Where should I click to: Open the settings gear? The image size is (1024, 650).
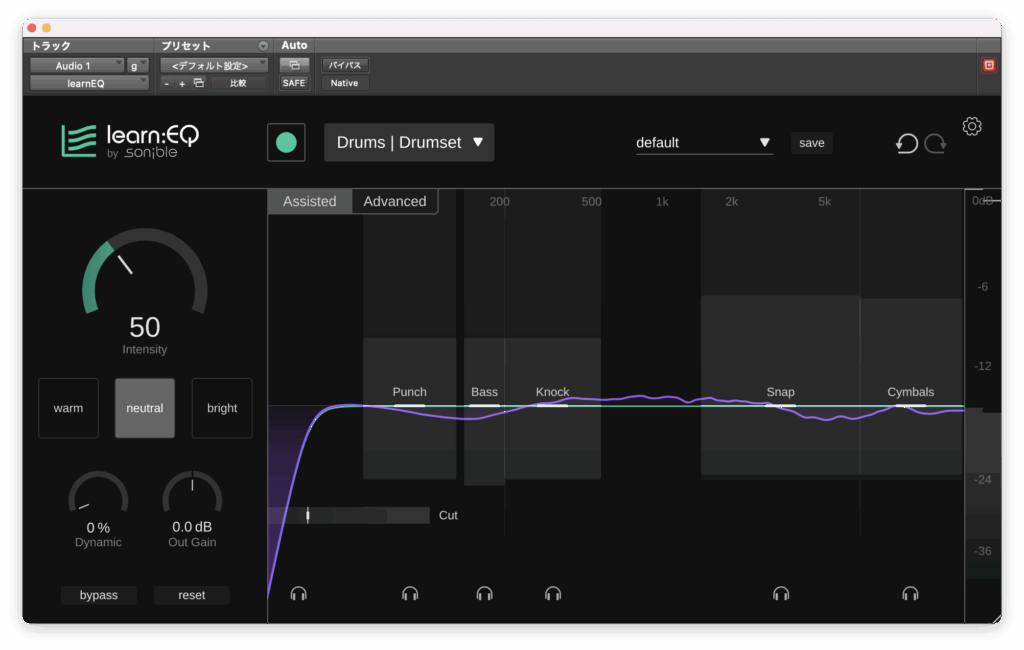pos(972,126)
